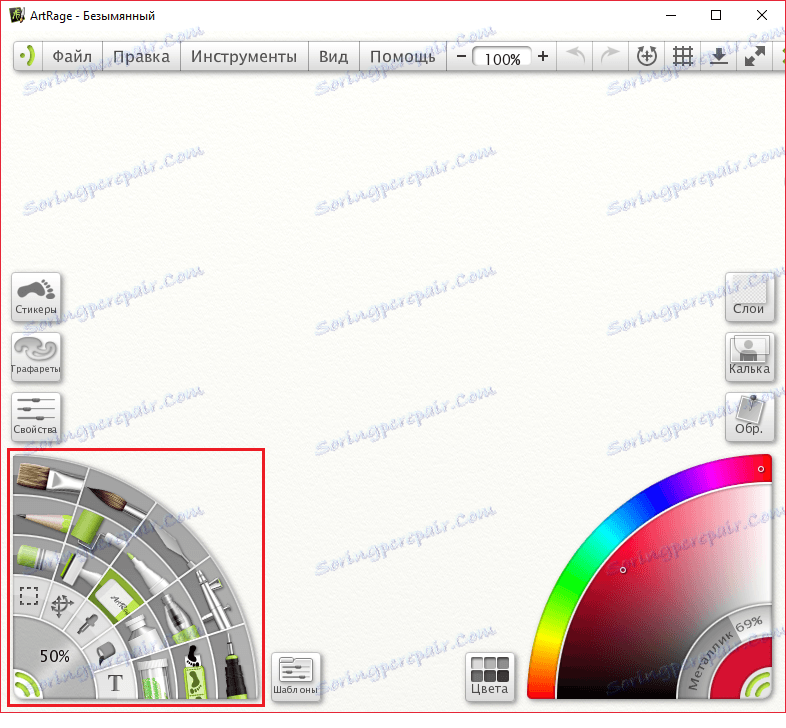Screen dimensions: 786x728
Task: Click the Redo arrow in toolbar
Action: point(610,56)
